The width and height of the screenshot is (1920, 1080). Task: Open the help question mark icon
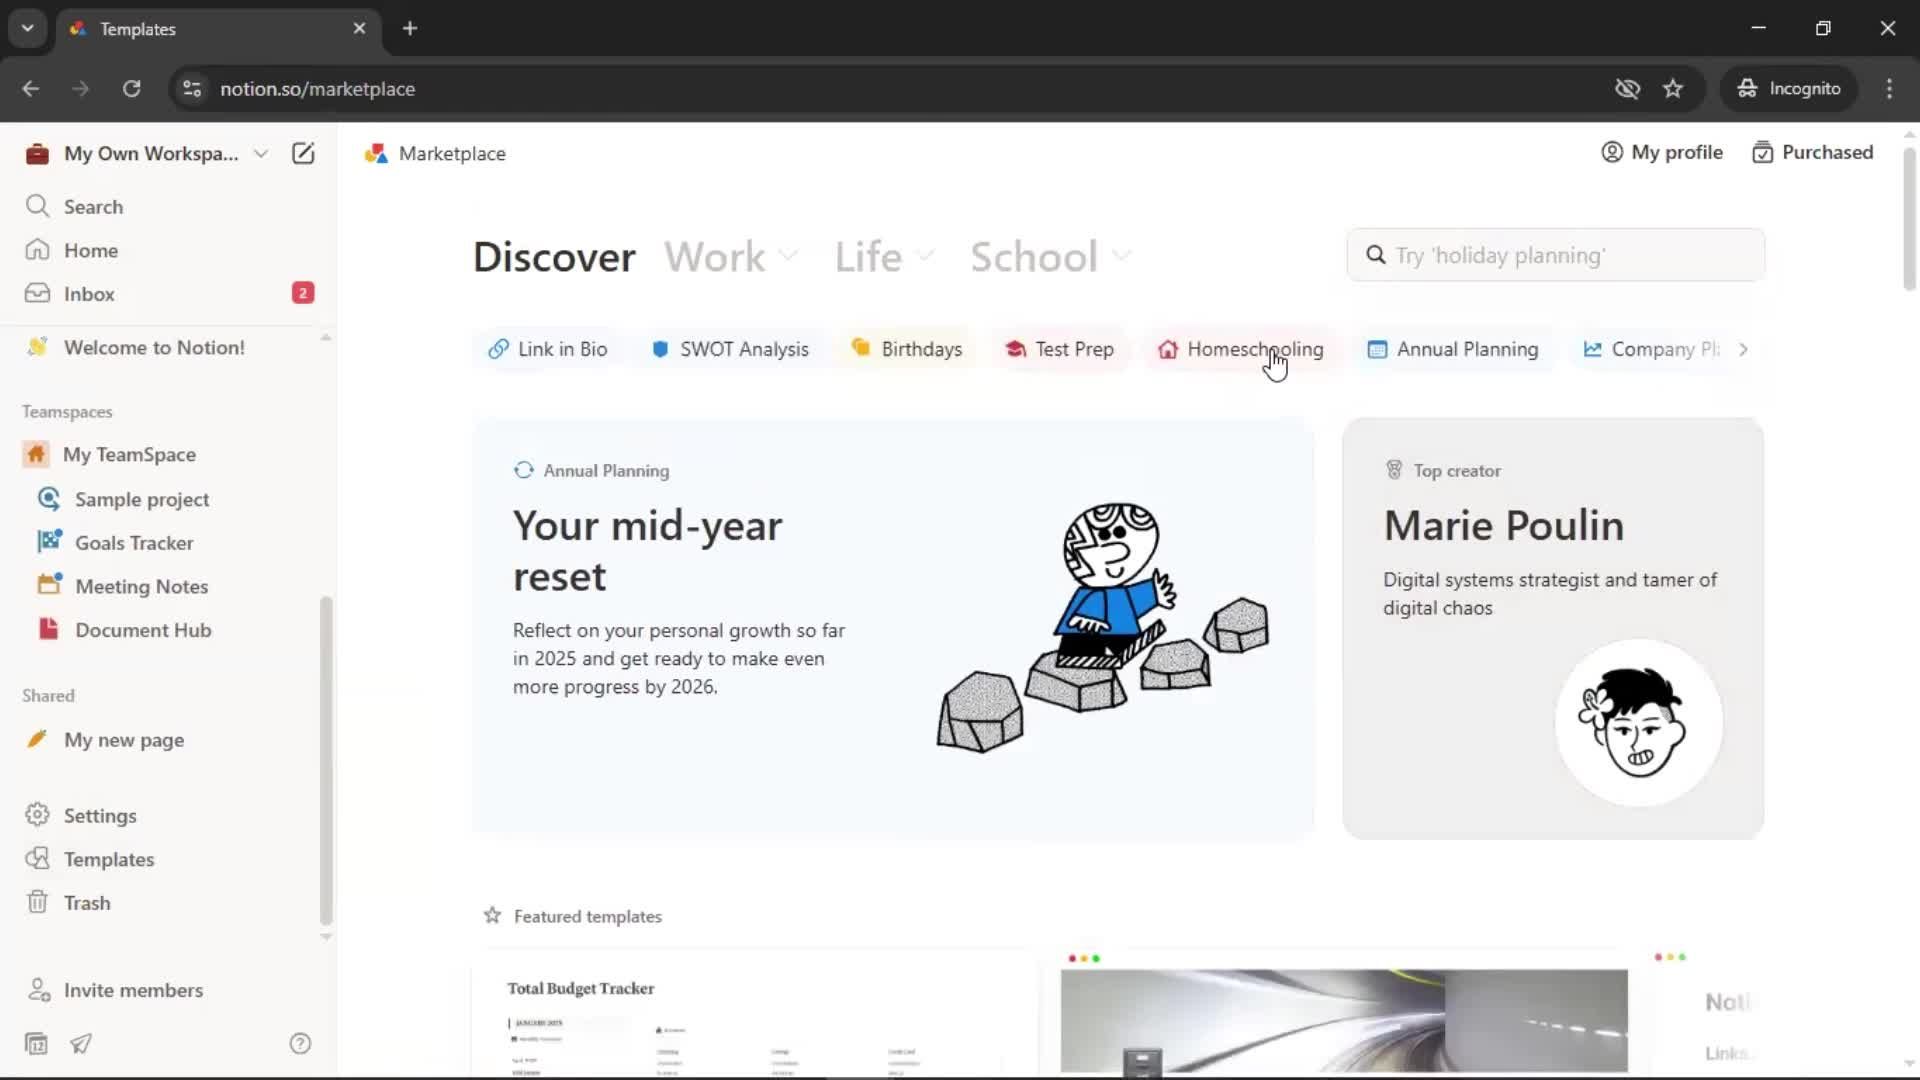coord(300,1044)
